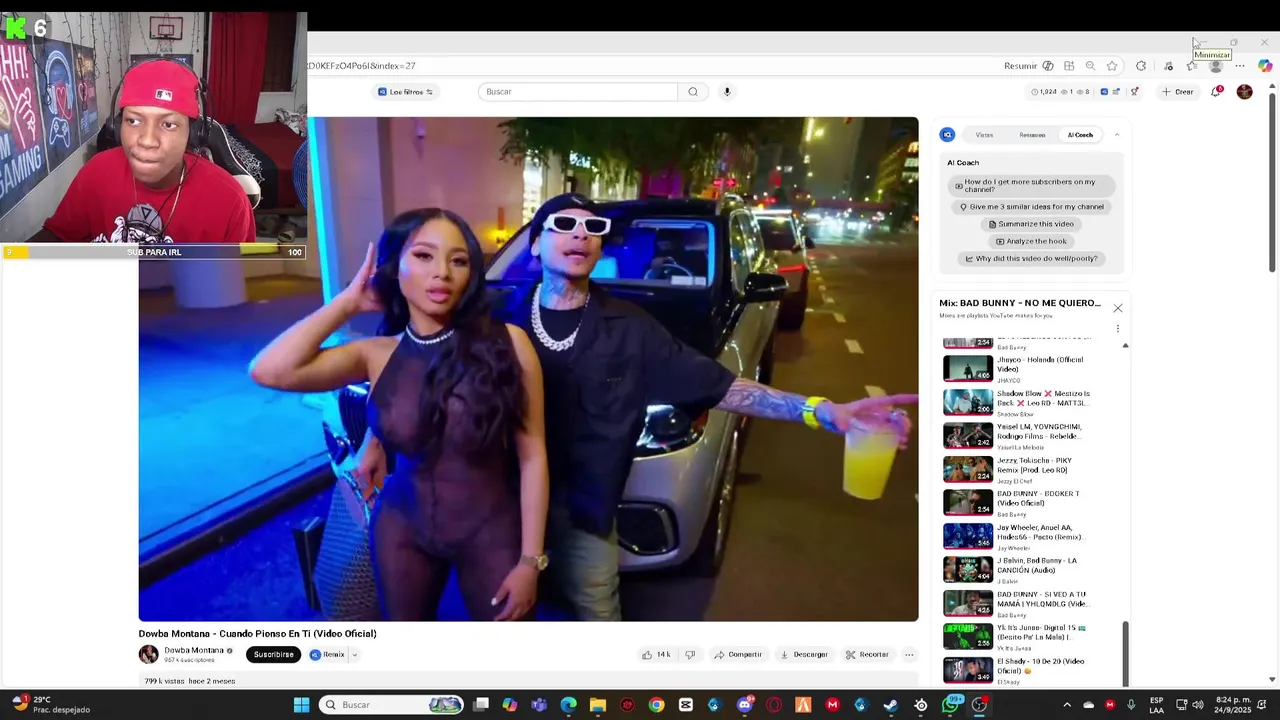Switch to the Resumen tab
Viewport: 1280px width, 720px height.
pos(1032,135)
